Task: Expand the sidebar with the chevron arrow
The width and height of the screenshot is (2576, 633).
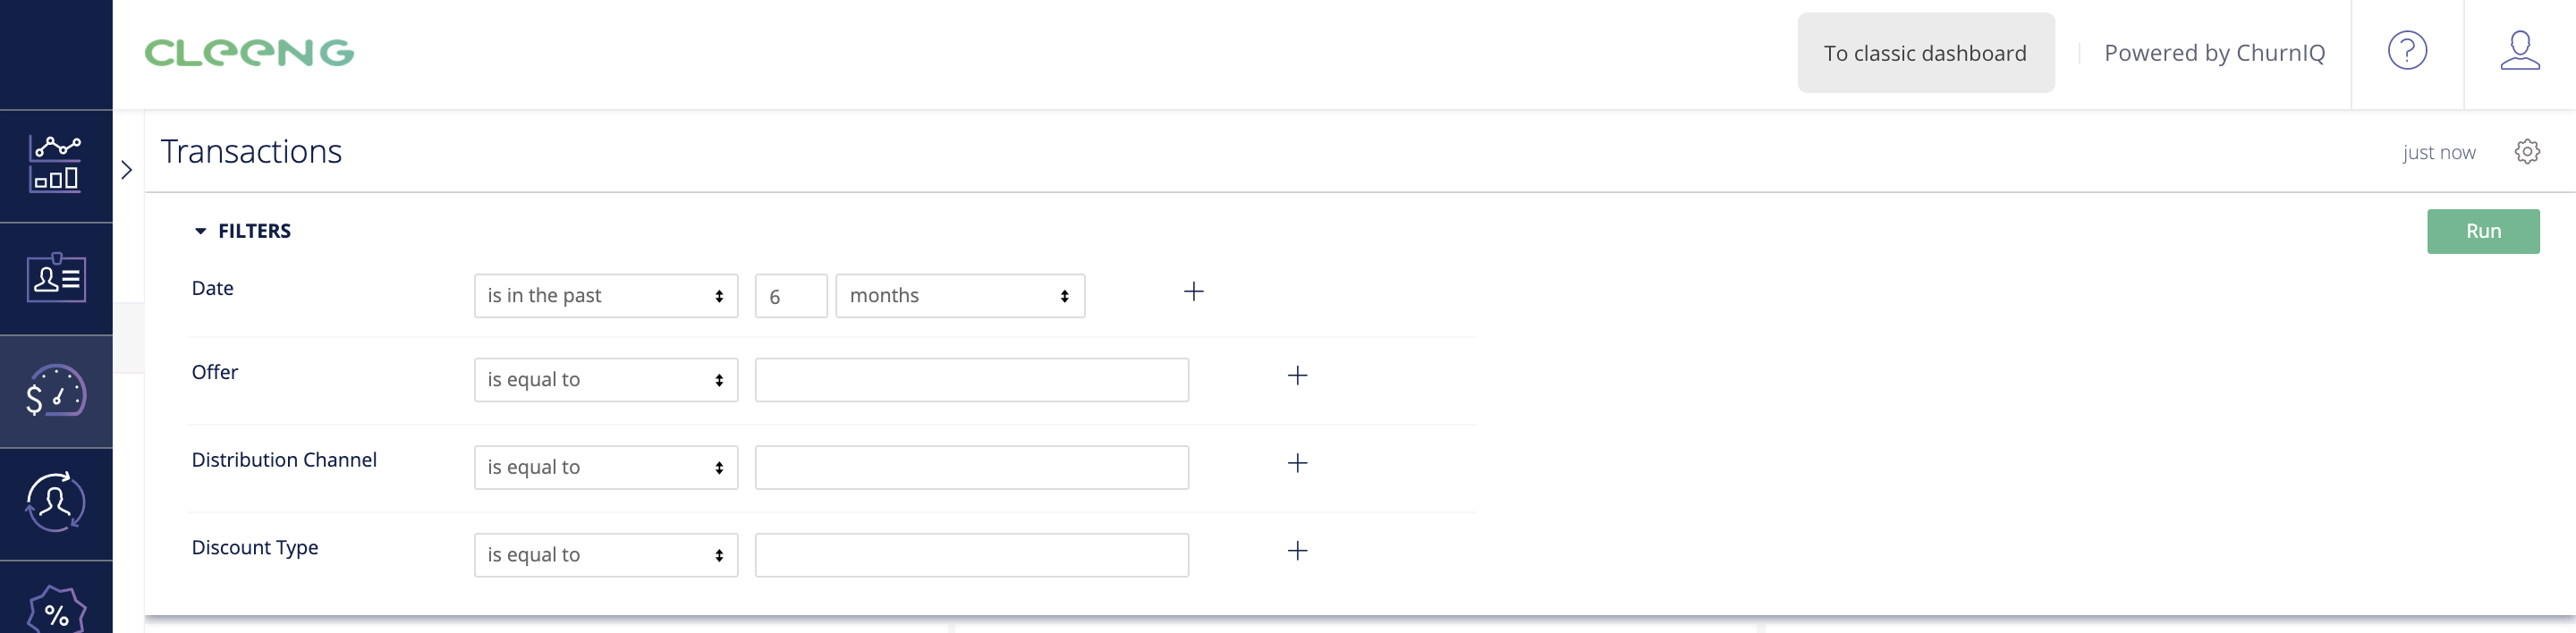Action: pyautogui.click(x=127, y=170)
